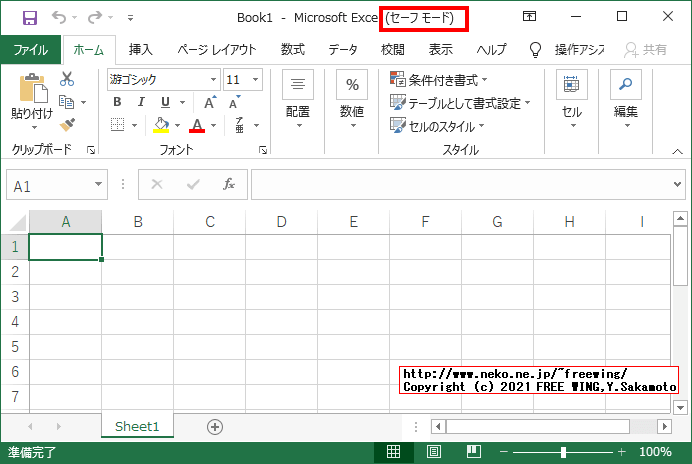Expand the formula bar
The image size is (692, 464).
(677, 184)
